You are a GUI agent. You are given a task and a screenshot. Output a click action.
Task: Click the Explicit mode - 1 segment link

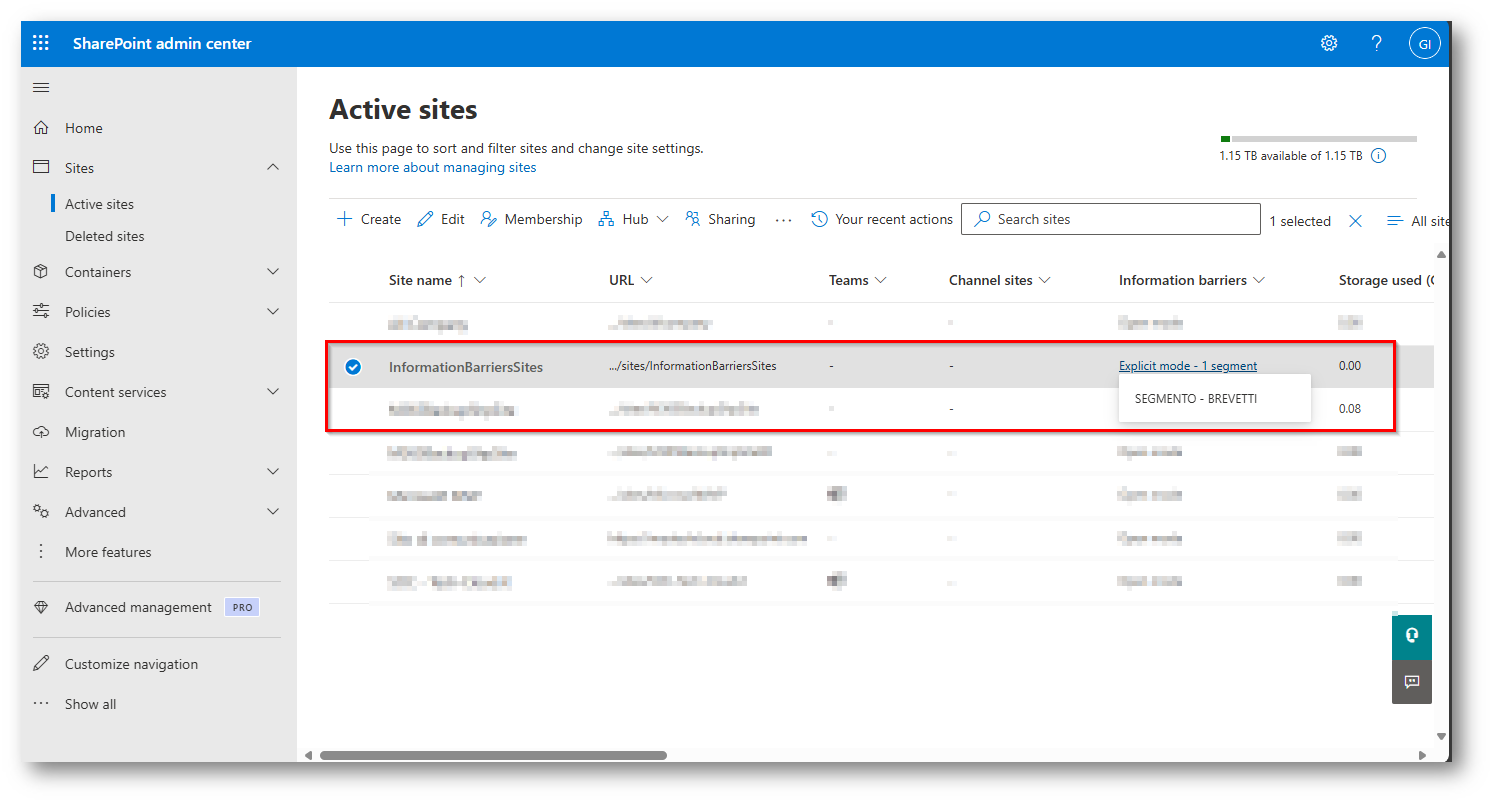click(x=1187, y=366)
